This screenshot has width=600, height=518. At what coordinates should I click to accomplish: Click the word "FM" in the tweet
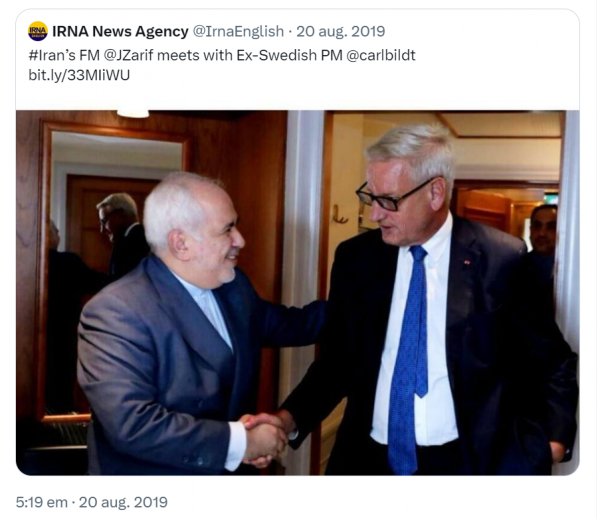tap(89, 55)
